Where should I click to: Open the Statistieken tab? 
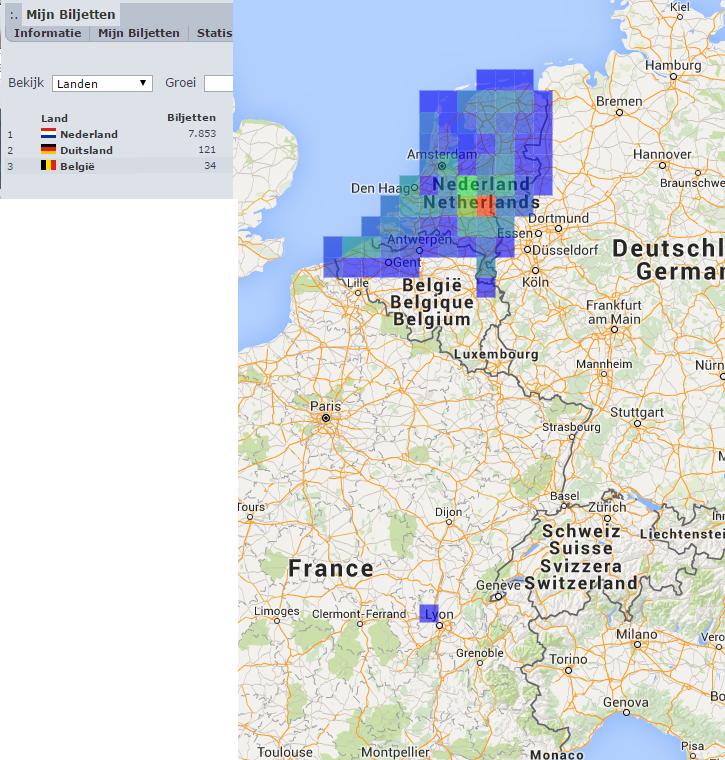click(x=214, y=33)
